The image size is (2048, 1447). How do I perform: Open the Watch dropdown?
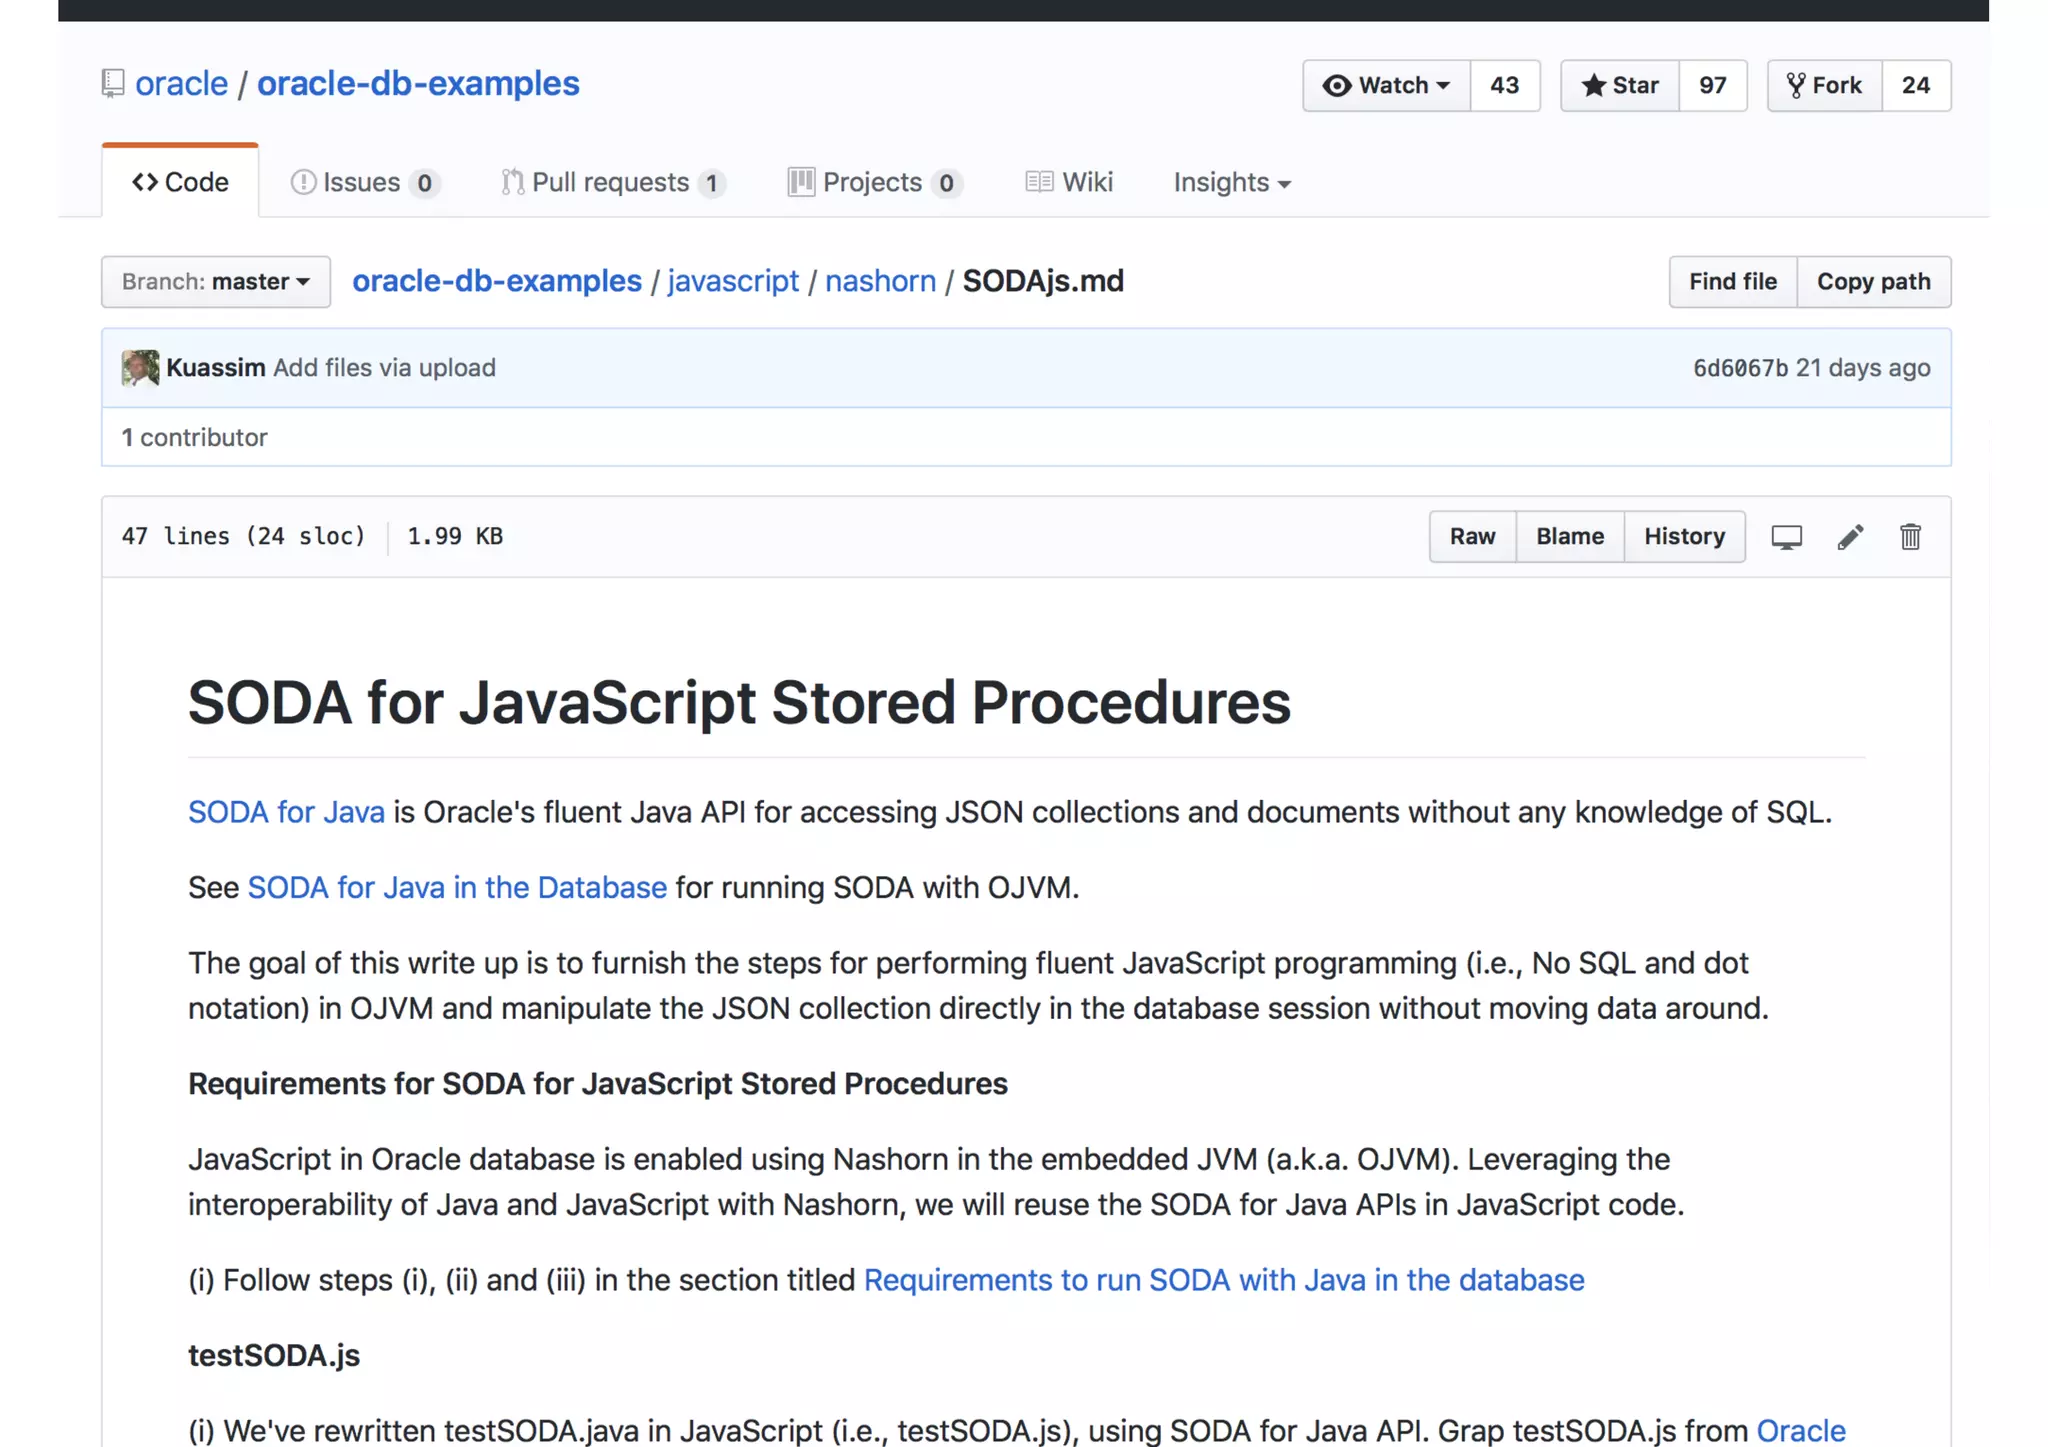[1386, 85]
